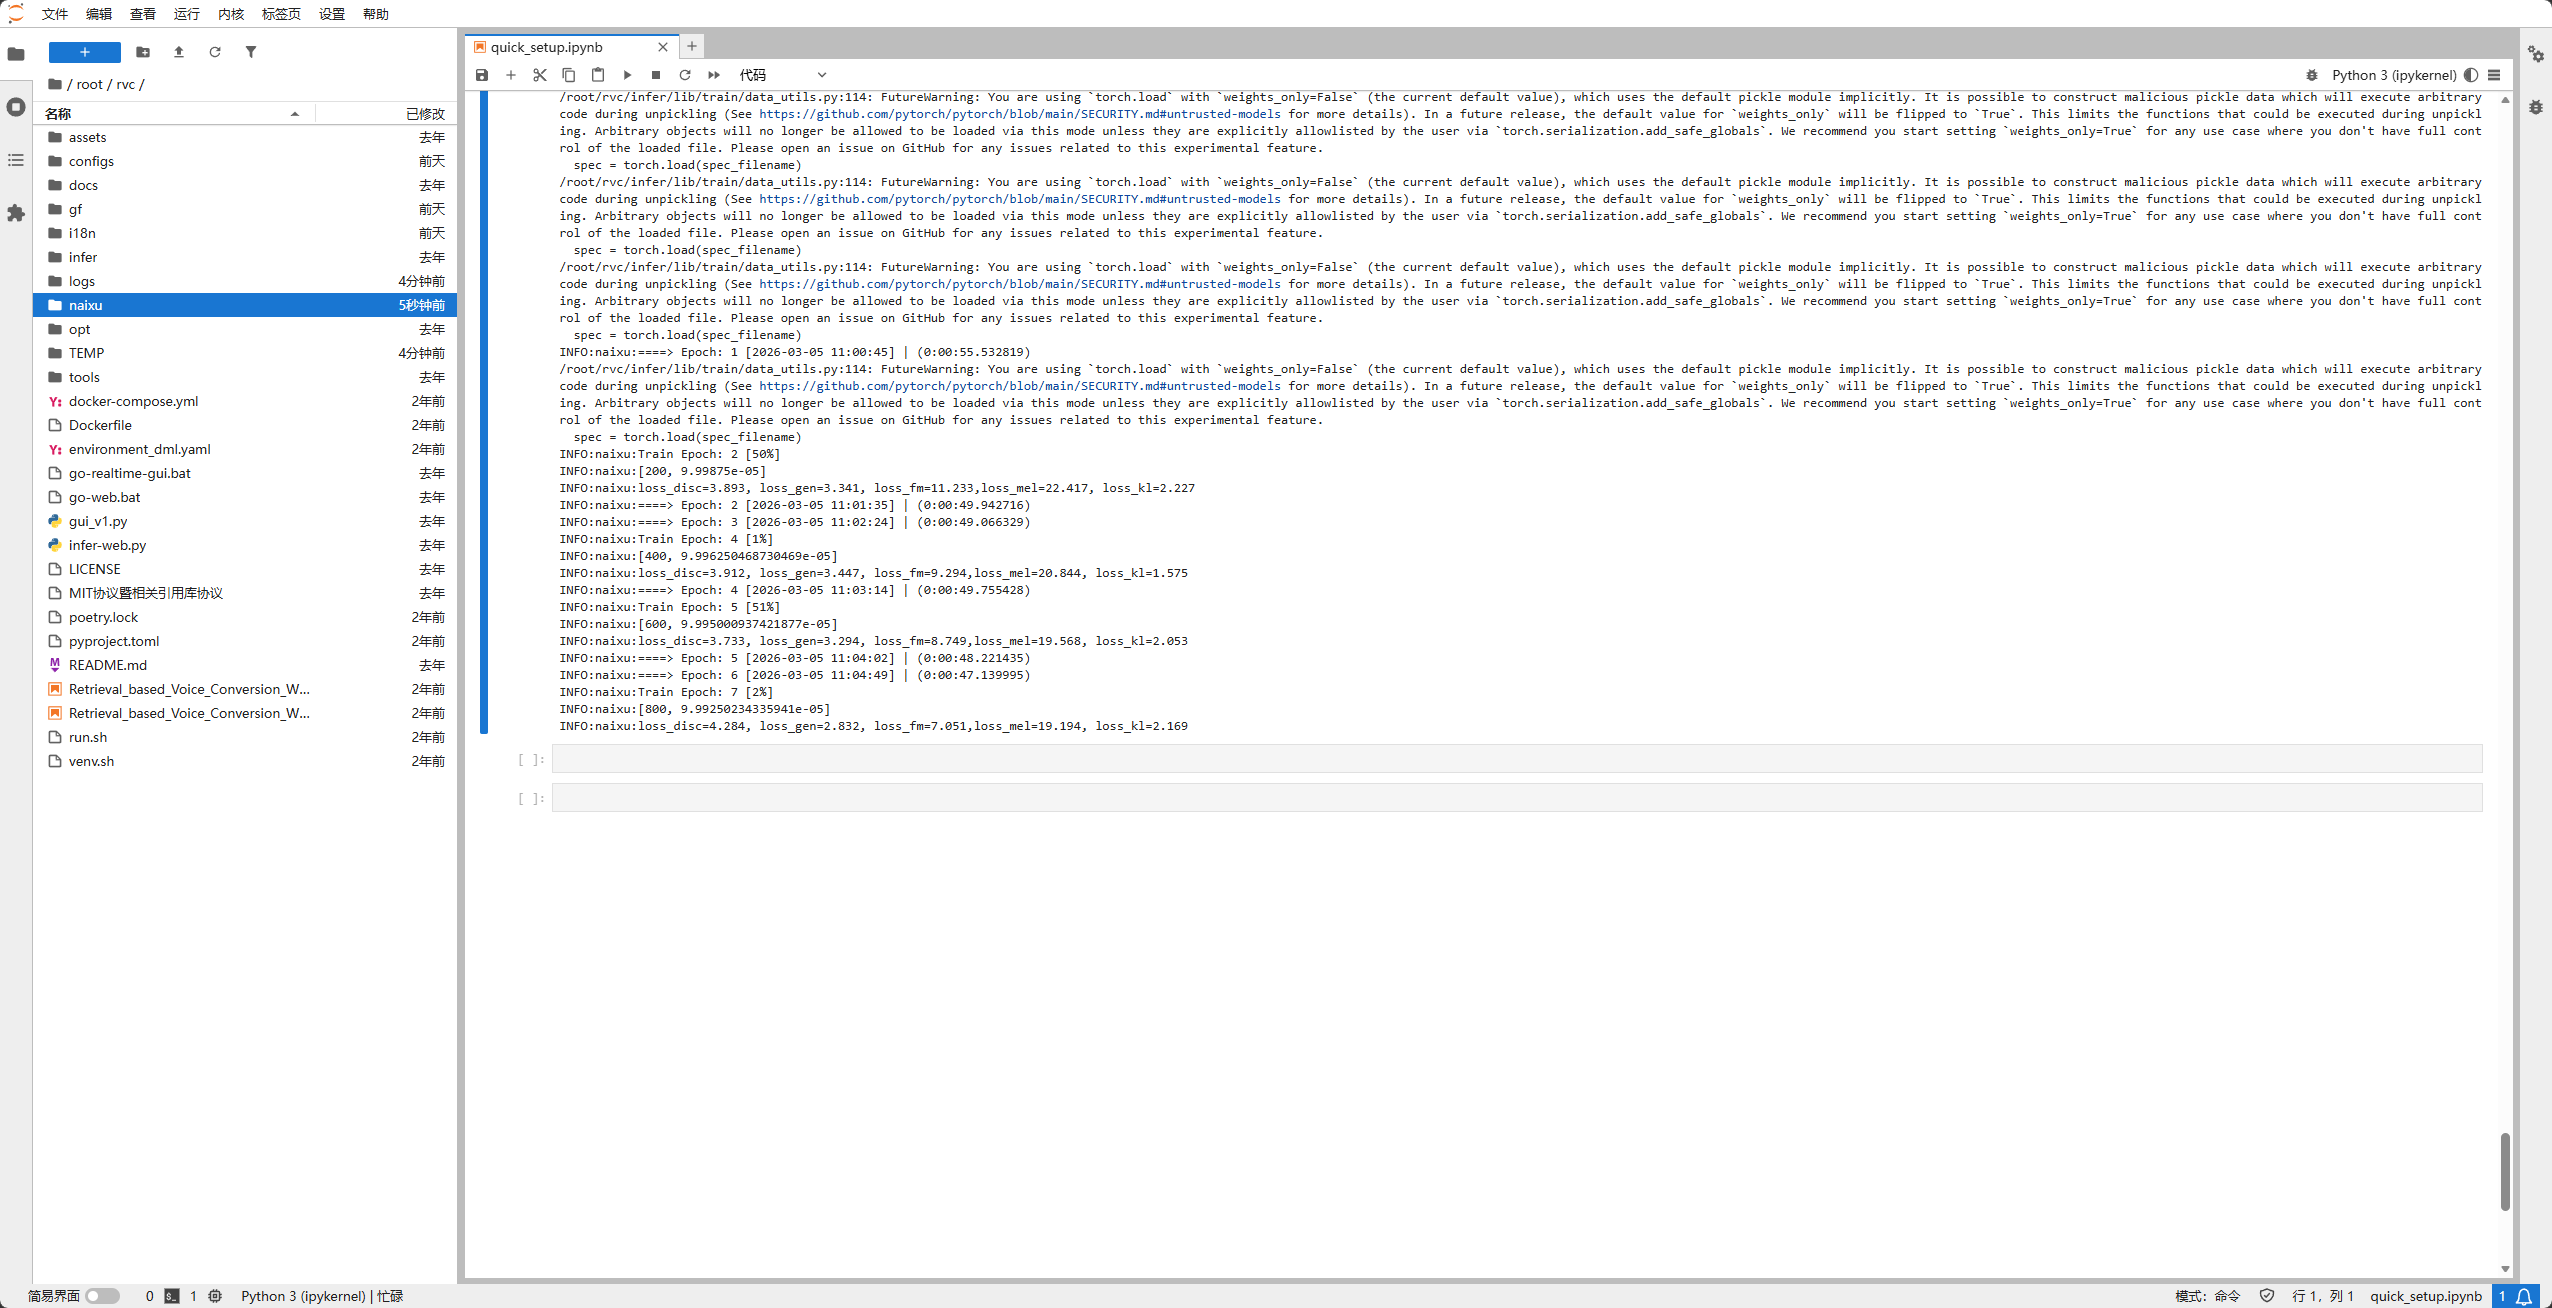2552x1308 pixels.
Task: Open the file browser sidebar panel
Action: point(16,54)
